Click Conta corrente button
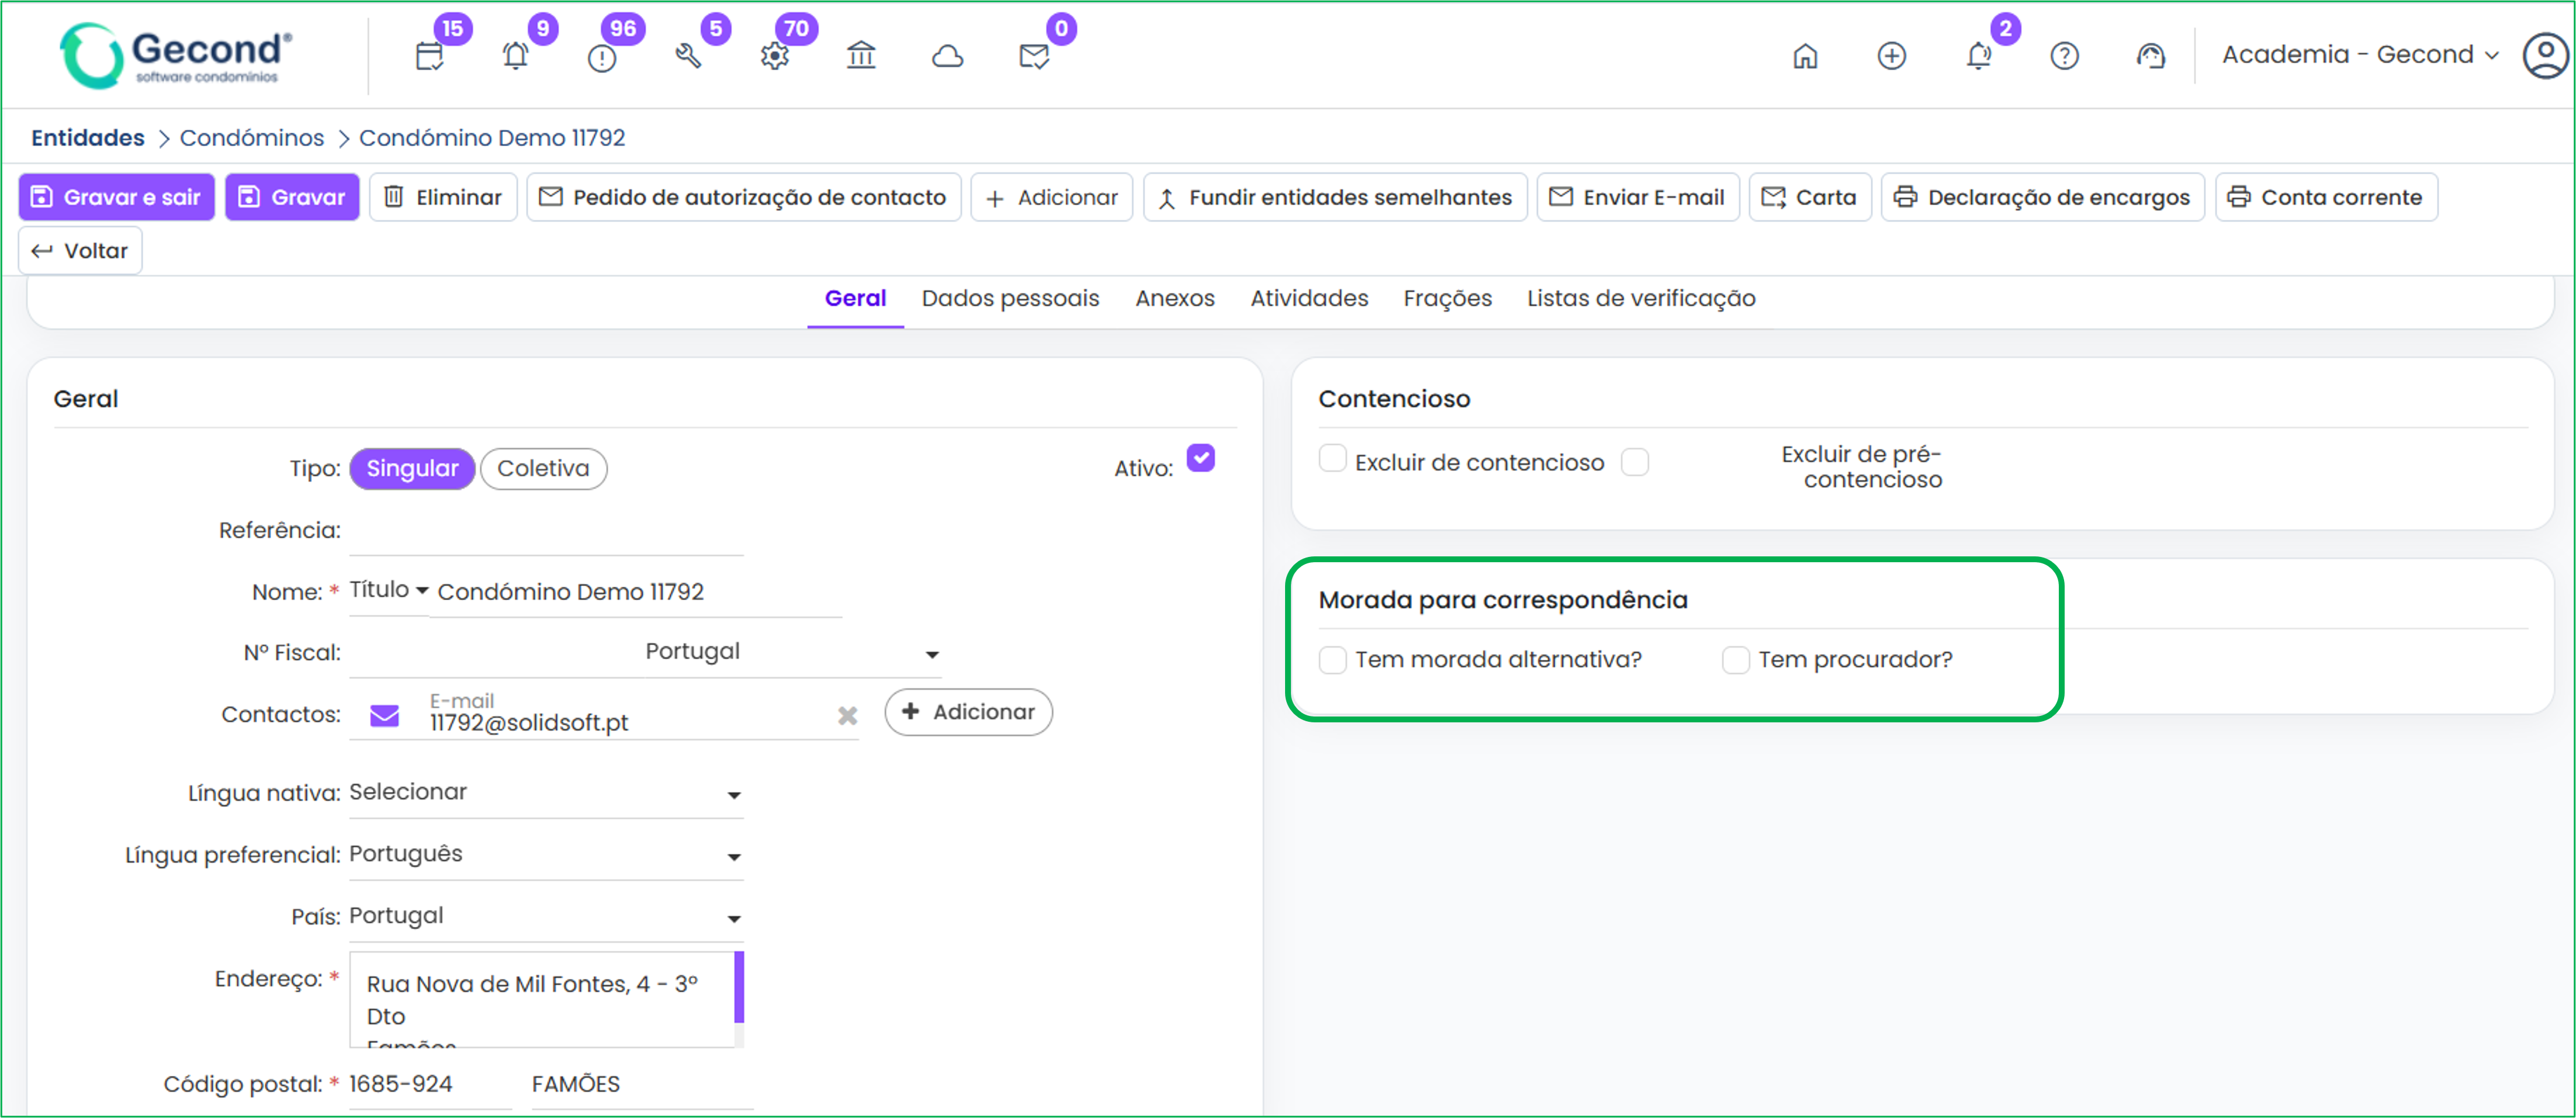This screenshot has width=2576, height=1118. click(x=2326, y=197)
